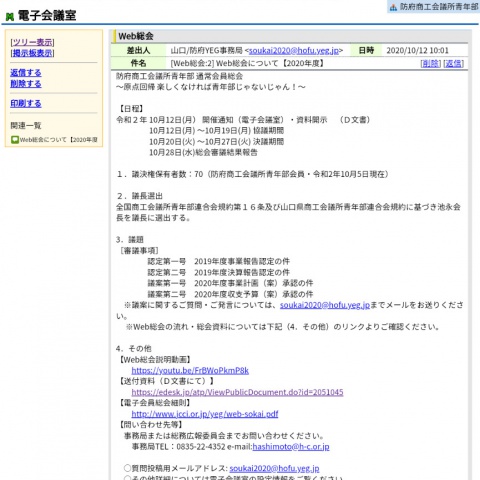This screenshot has height=480, width=480.
Task: Click line 議案第一号 2020年度事業計画
Action: (230, 283)
